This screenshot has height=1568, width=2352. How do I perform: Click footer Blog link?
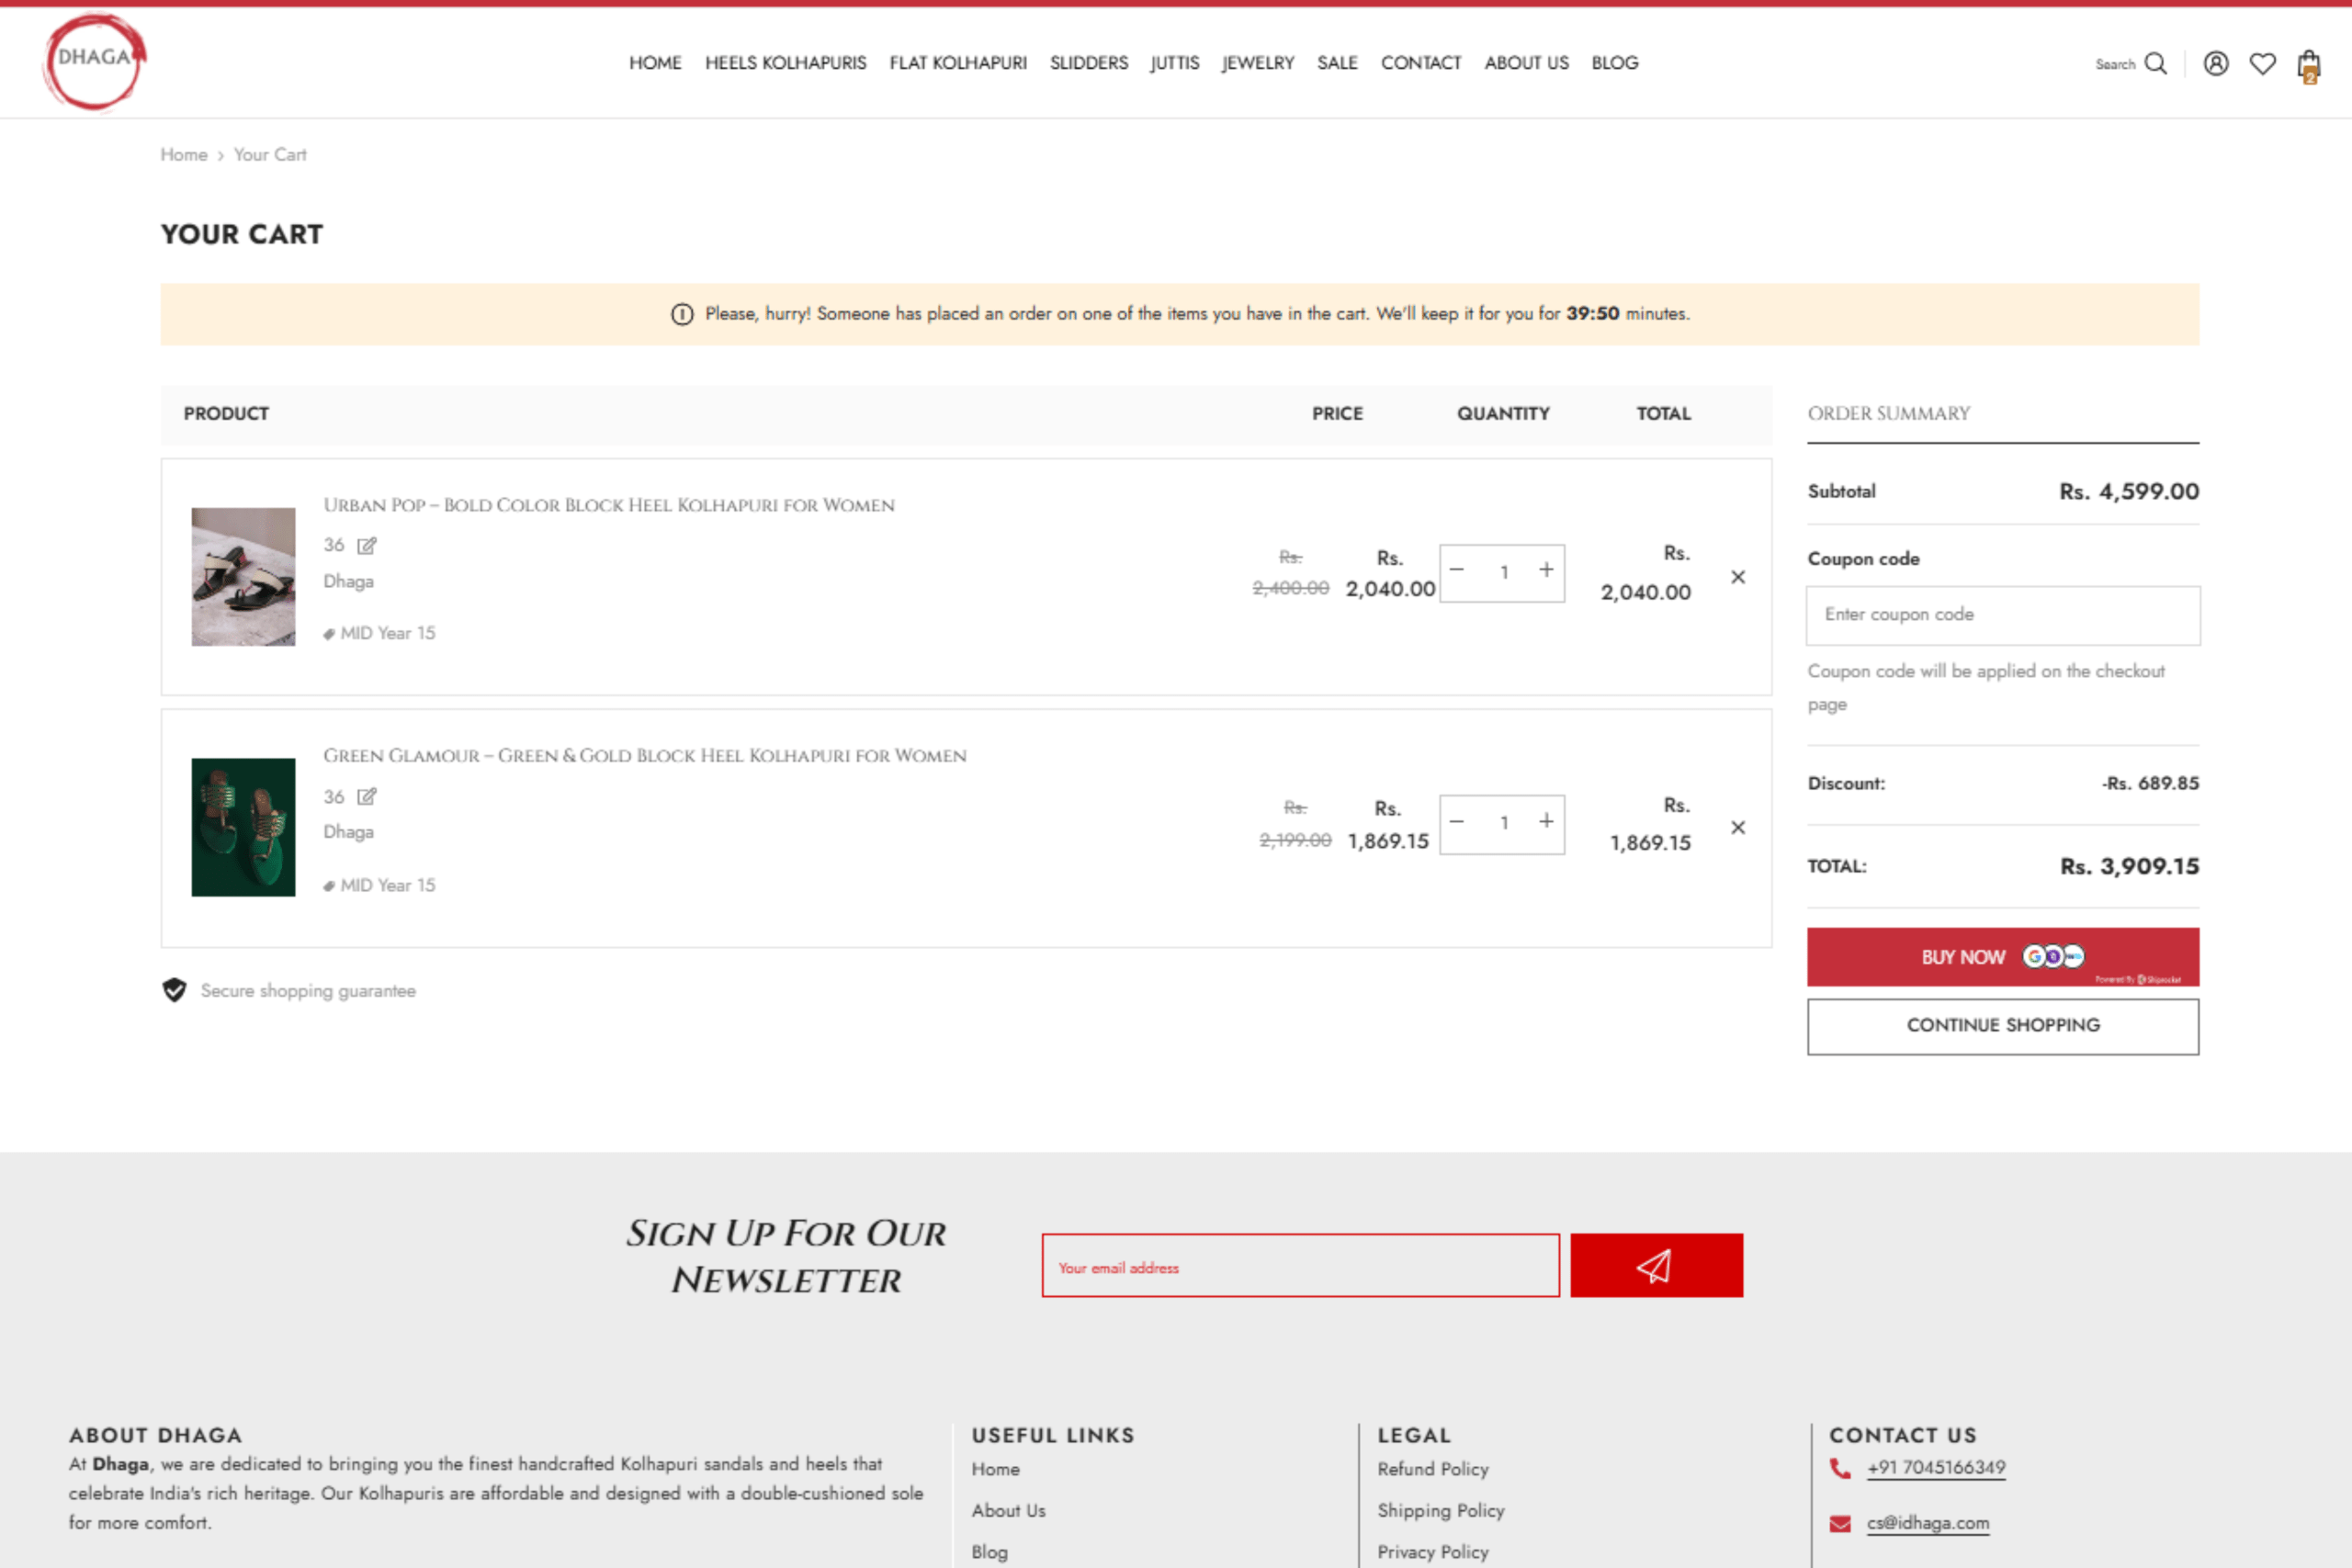pyautogui.click(x=989, y=1552)
